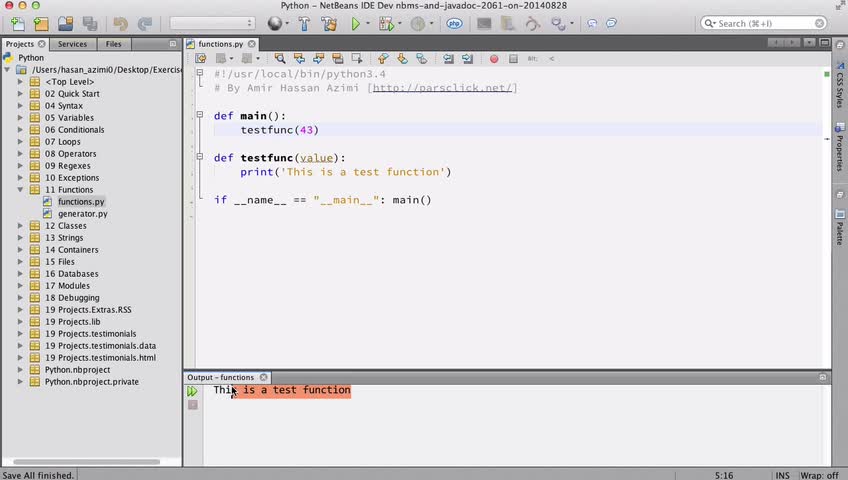Select the Python.nbproject folder
Image resolution: width=848 pixels, height=480 pixels.
tap(77, 370)
